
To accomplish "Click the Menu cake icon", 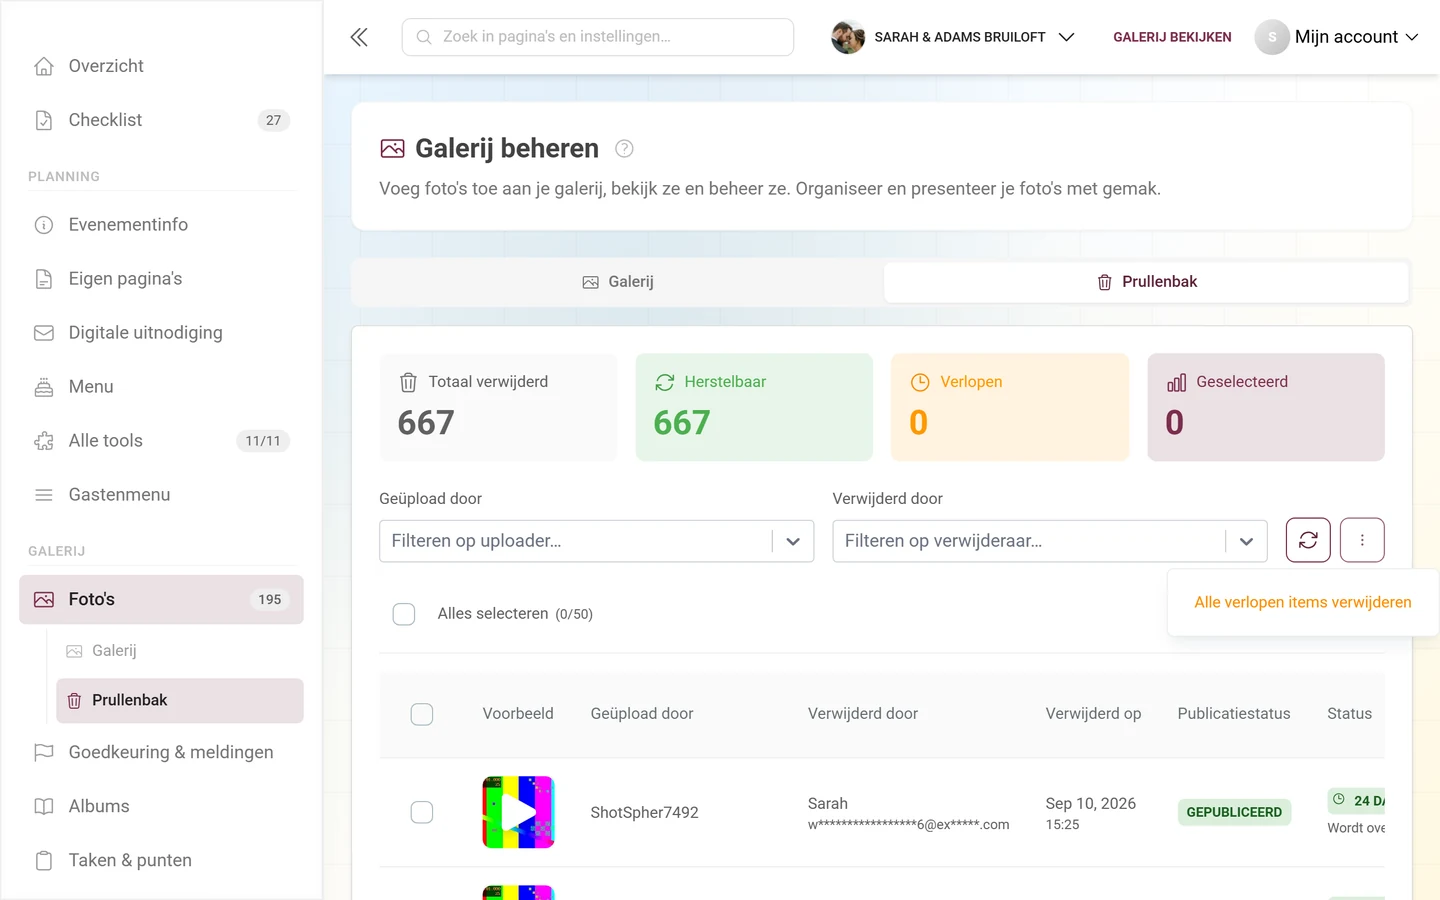I will point(44,387).
